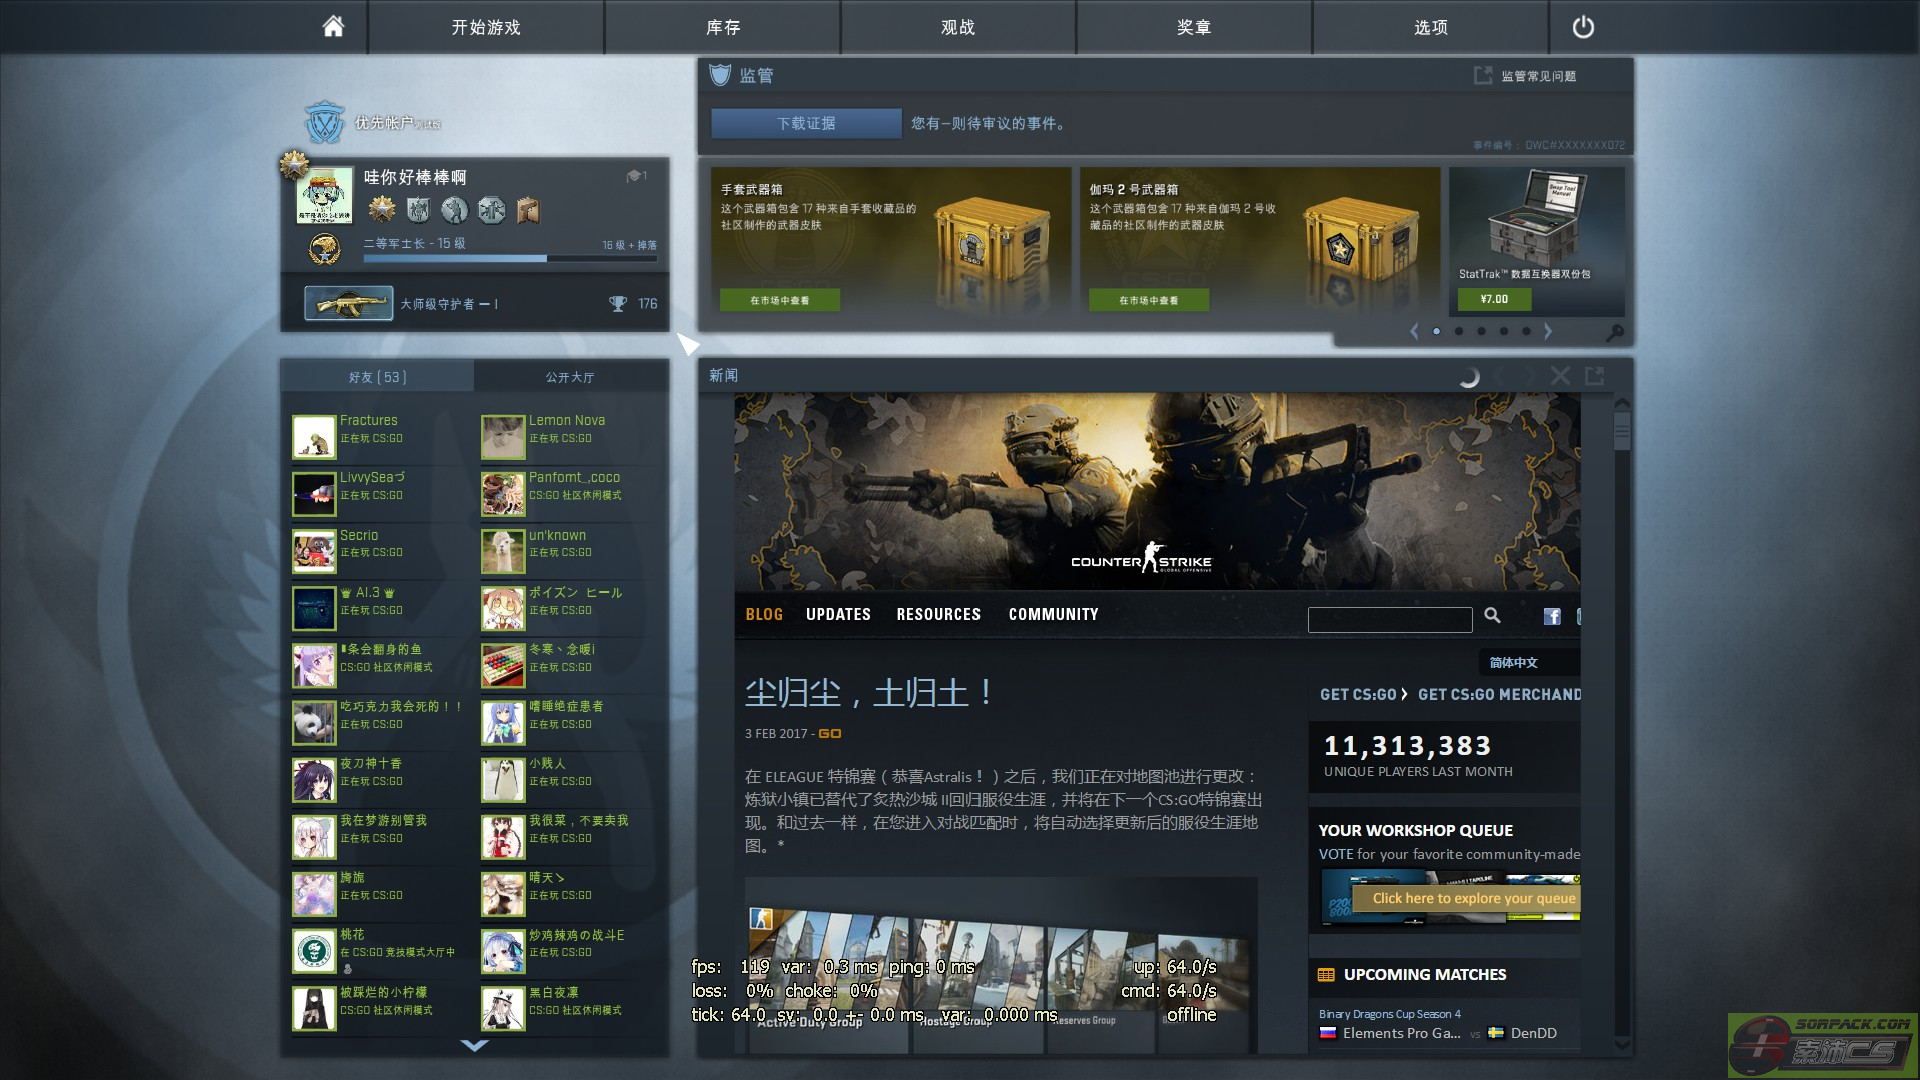Click the fourth coin medal icon
The height and width of the screenshot is (1080, 1920).
[491, 209]
